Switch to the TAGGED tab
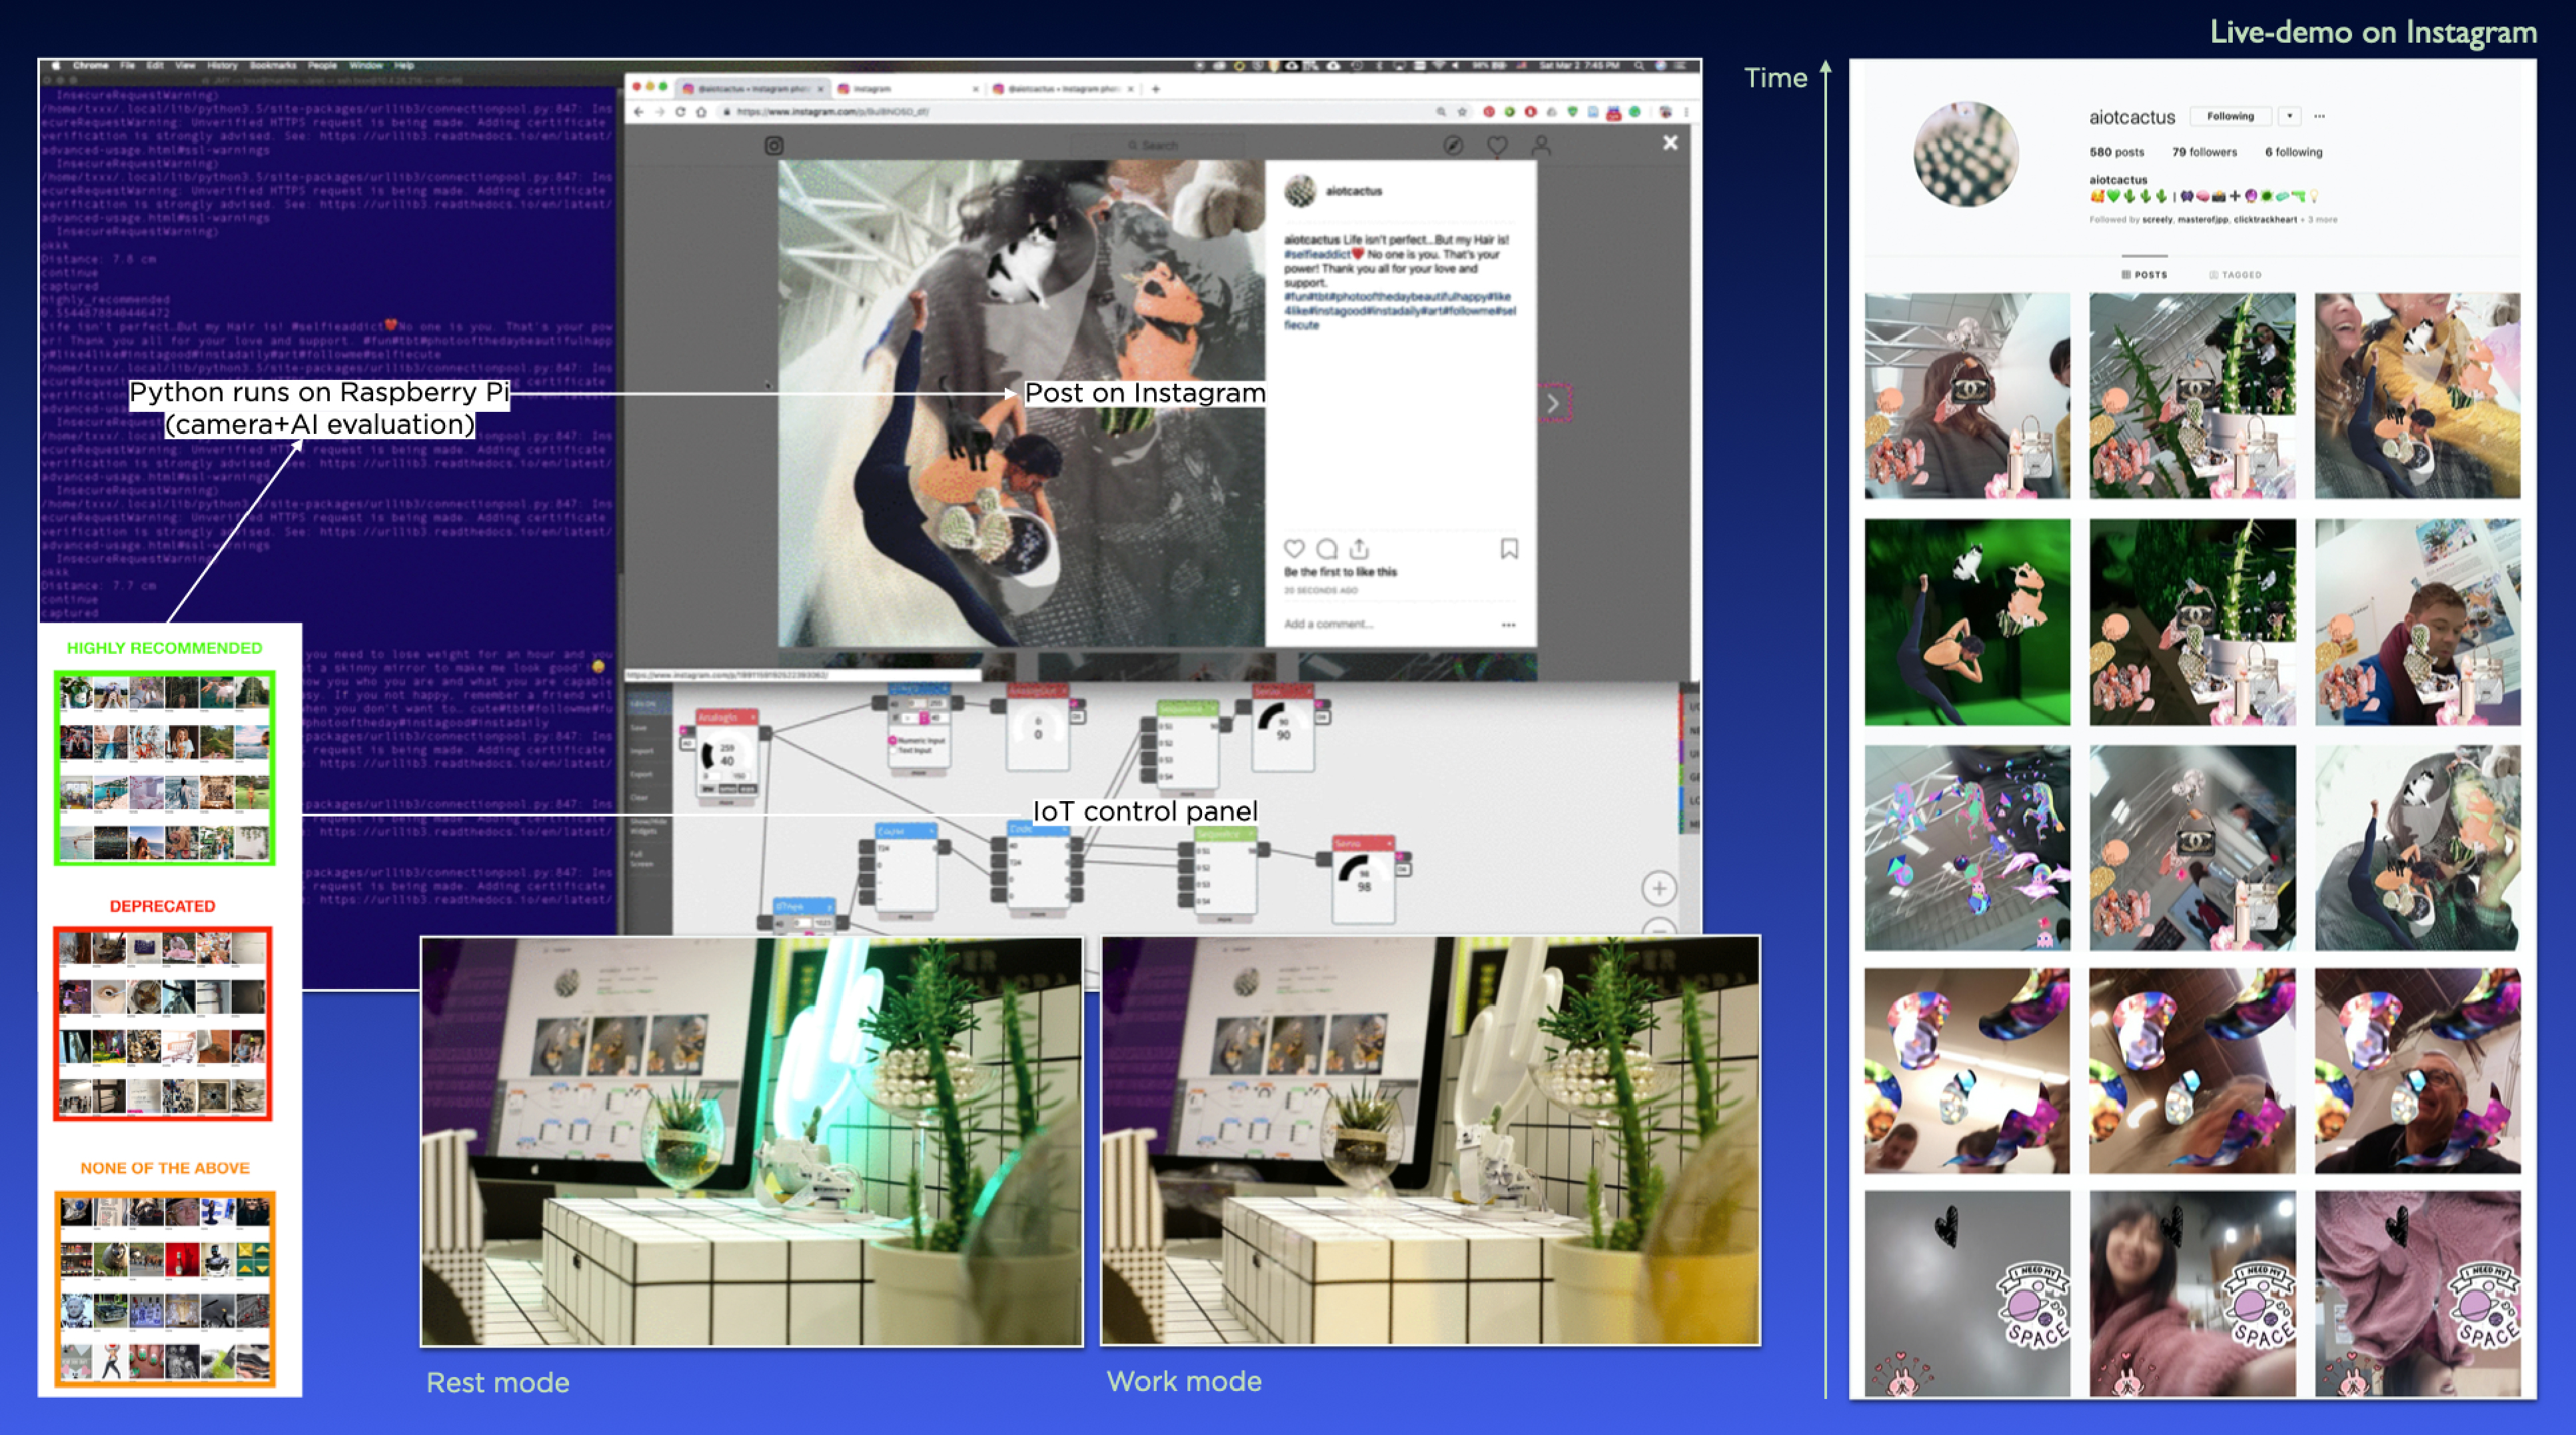Viewport: 2576px width, 1435px height. click(2235, 274)
